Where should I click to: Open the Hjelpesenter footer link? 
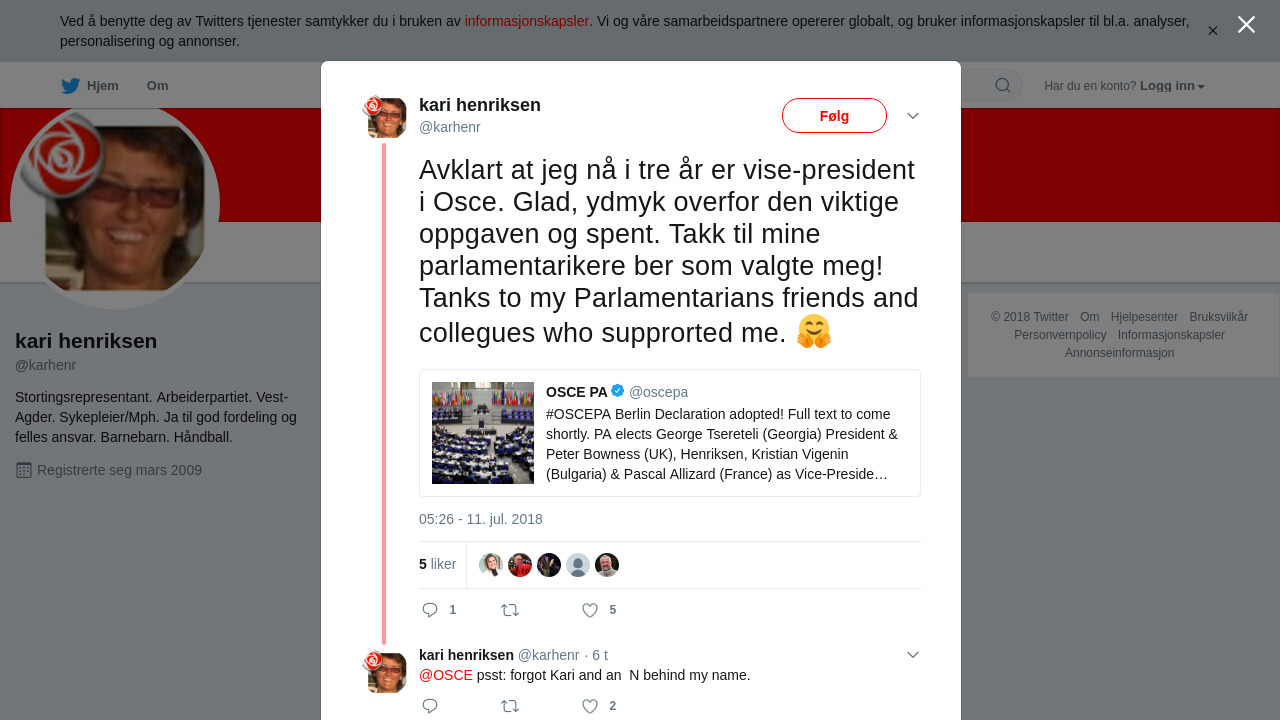pos(1144,317)
